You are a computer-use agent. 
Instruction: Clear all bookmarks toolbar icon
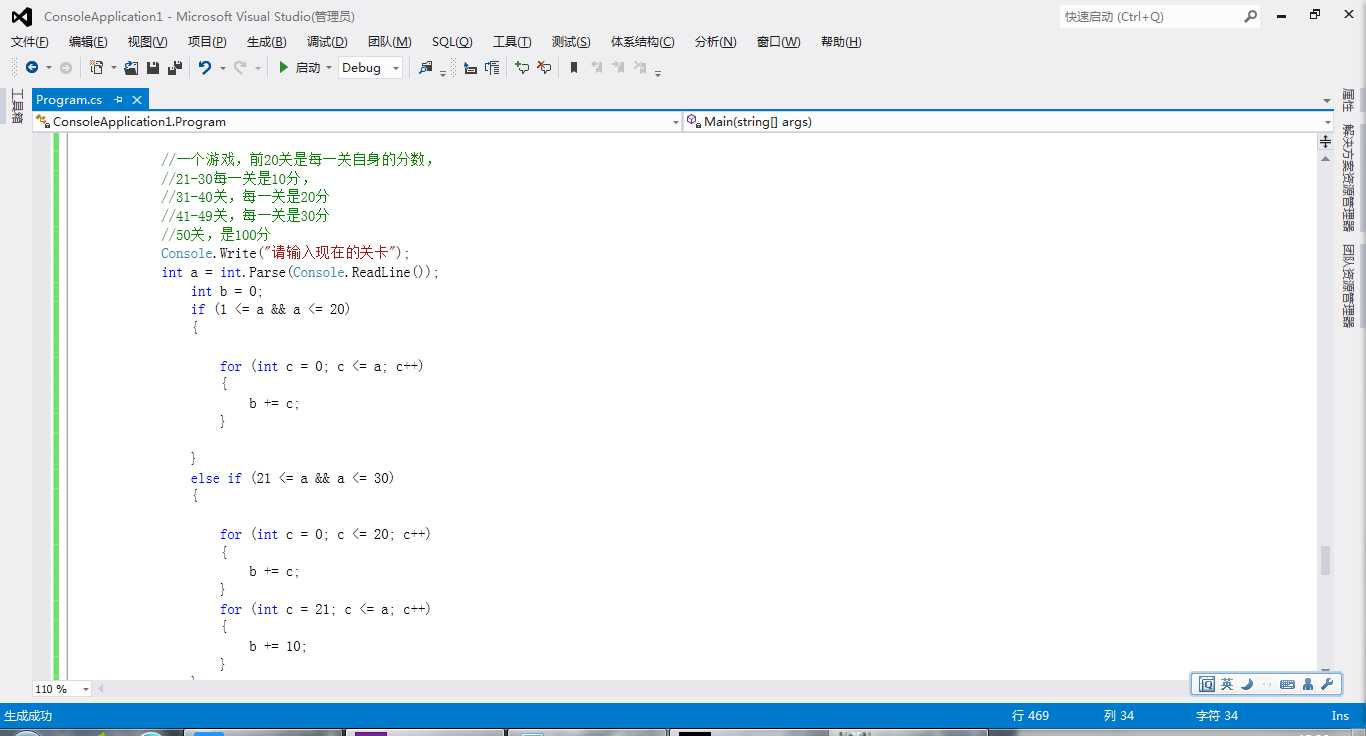tap(640, 68)
